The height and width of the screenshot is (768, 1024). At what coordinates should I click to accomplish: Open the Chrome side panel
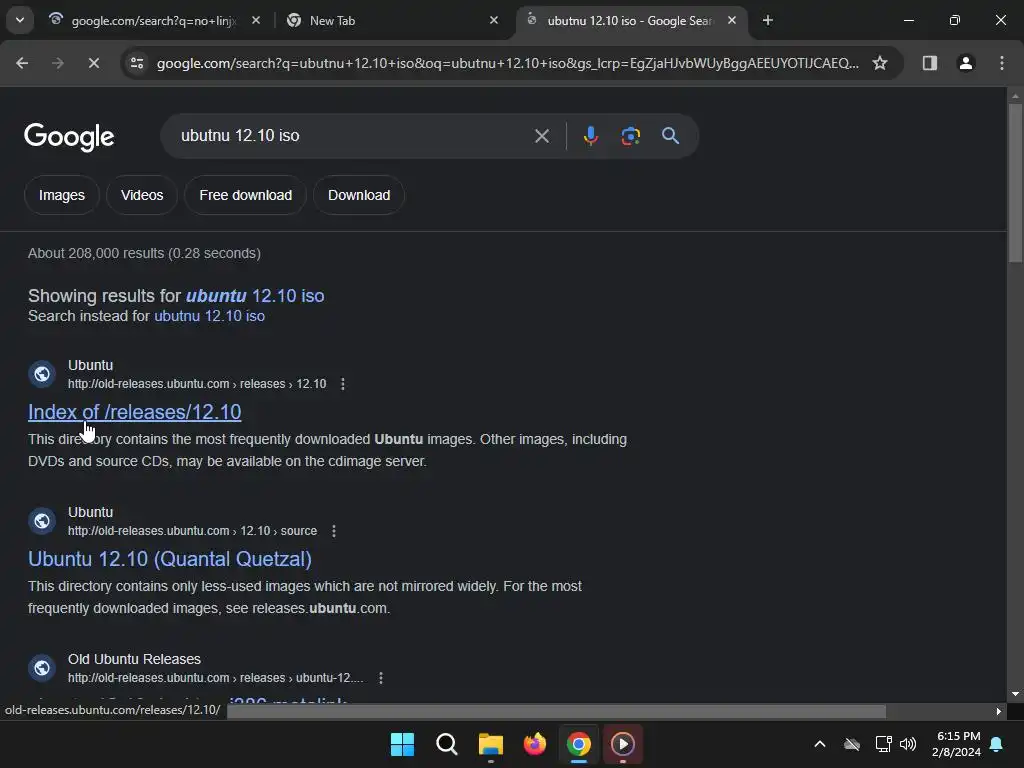coord(929,63)
